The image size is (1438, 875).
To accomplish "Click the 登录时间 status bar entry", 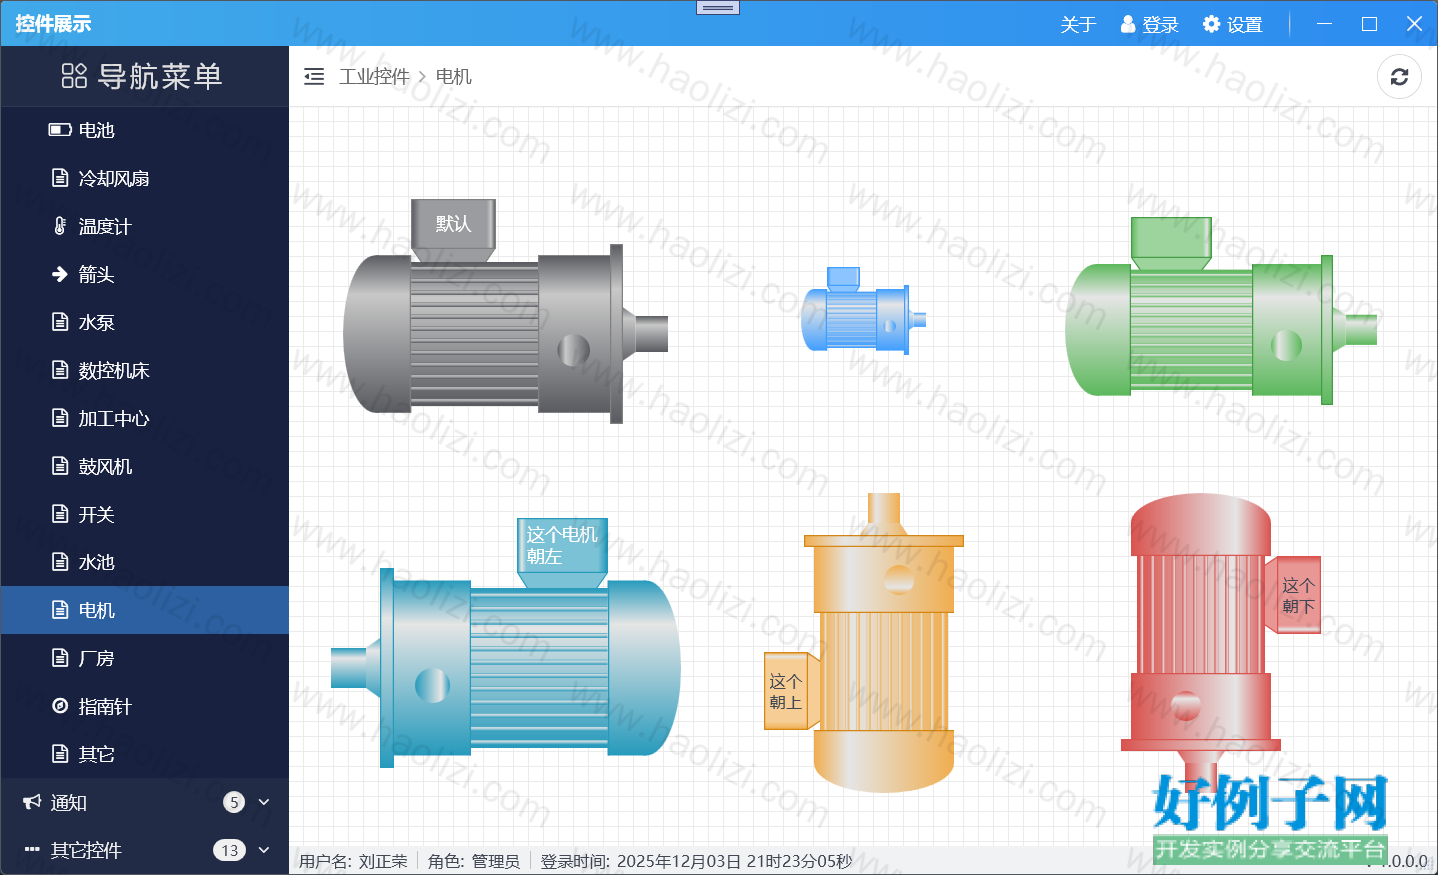I will (696, 861).
